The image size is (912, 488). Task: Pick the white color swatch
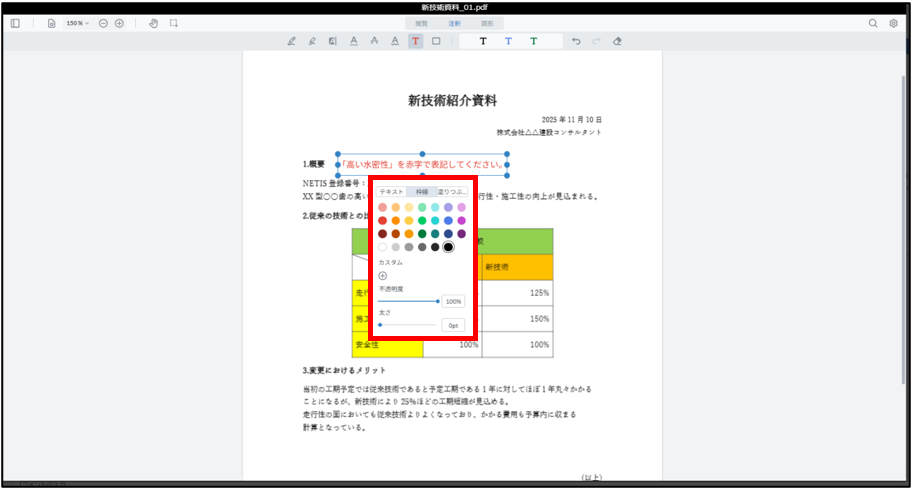(x=383, y=247)
